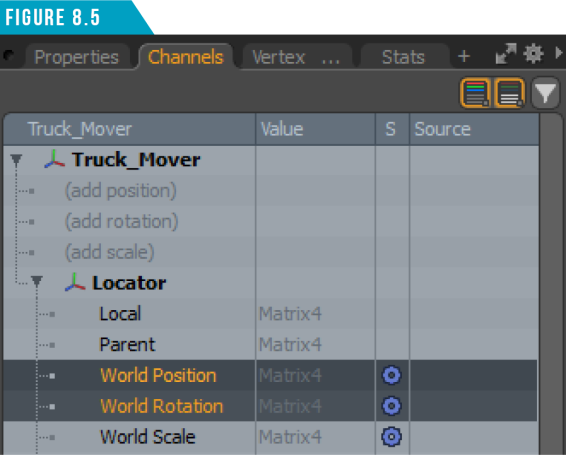Image resolution: width=566 pixels, height=455 pixels.
Task: Click the dark circle at panel's left corner
Action: coord(9,56)
